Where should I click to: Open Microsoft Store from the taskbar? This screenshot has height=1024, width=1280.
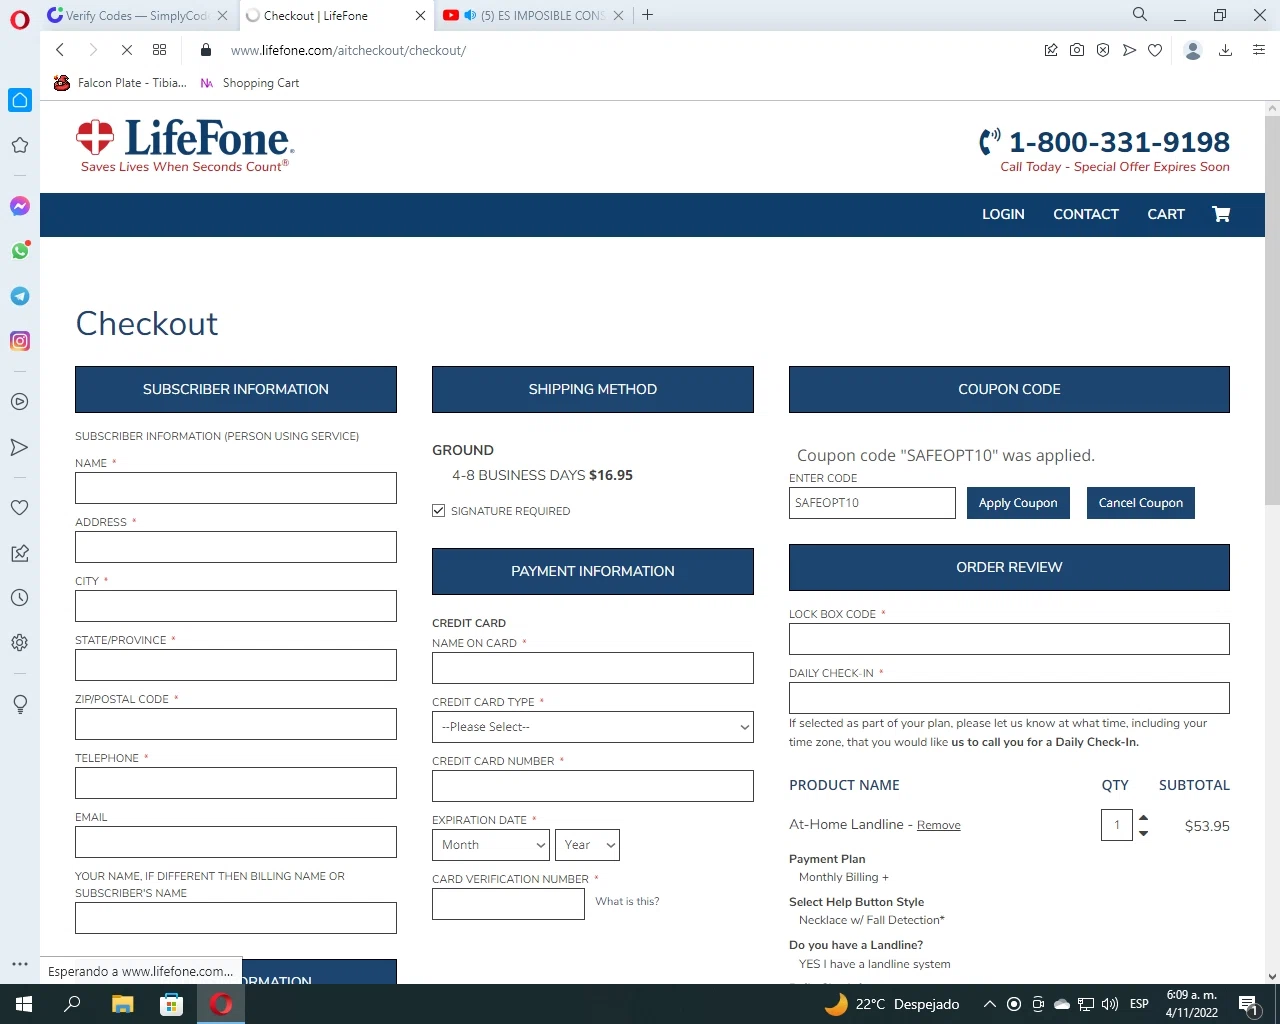[x=171, y=1004]
